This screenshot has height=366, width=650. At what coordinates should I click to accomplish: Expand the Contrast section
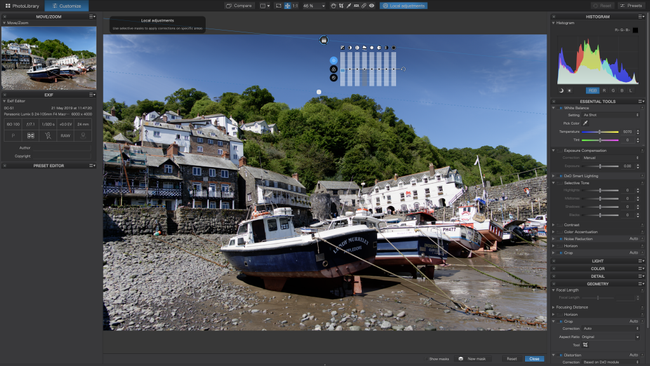click(553, 225)
